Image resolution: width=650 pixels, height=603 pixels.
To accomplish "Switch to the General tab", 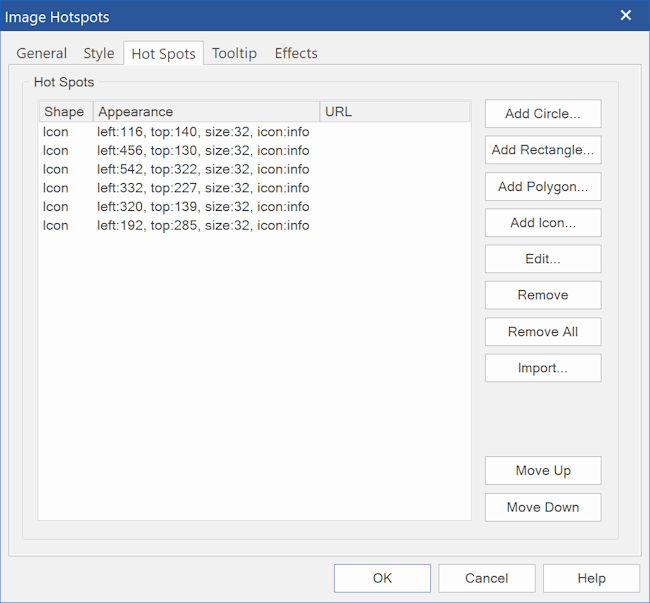I will 42,53.
